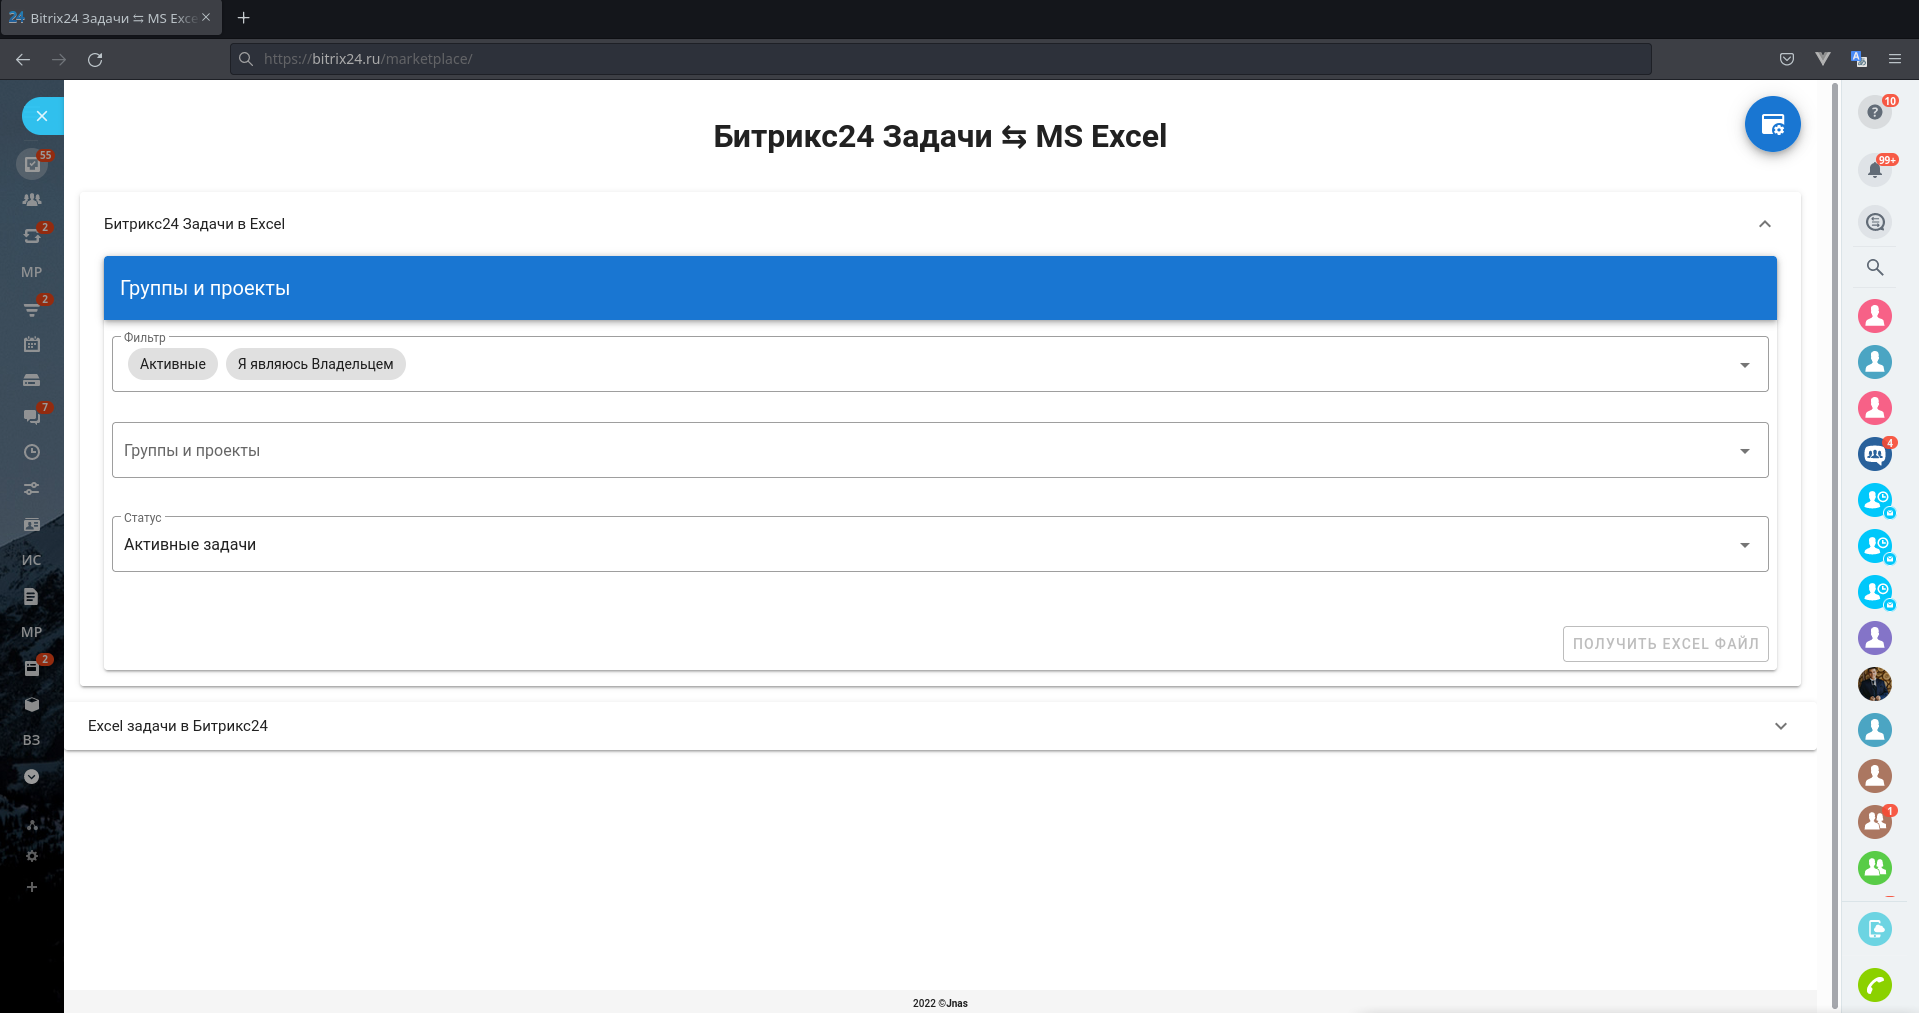Screen dimensions: 1919x1013
Task: Open the document icon in left sidebar
Action: coord(32,596)
